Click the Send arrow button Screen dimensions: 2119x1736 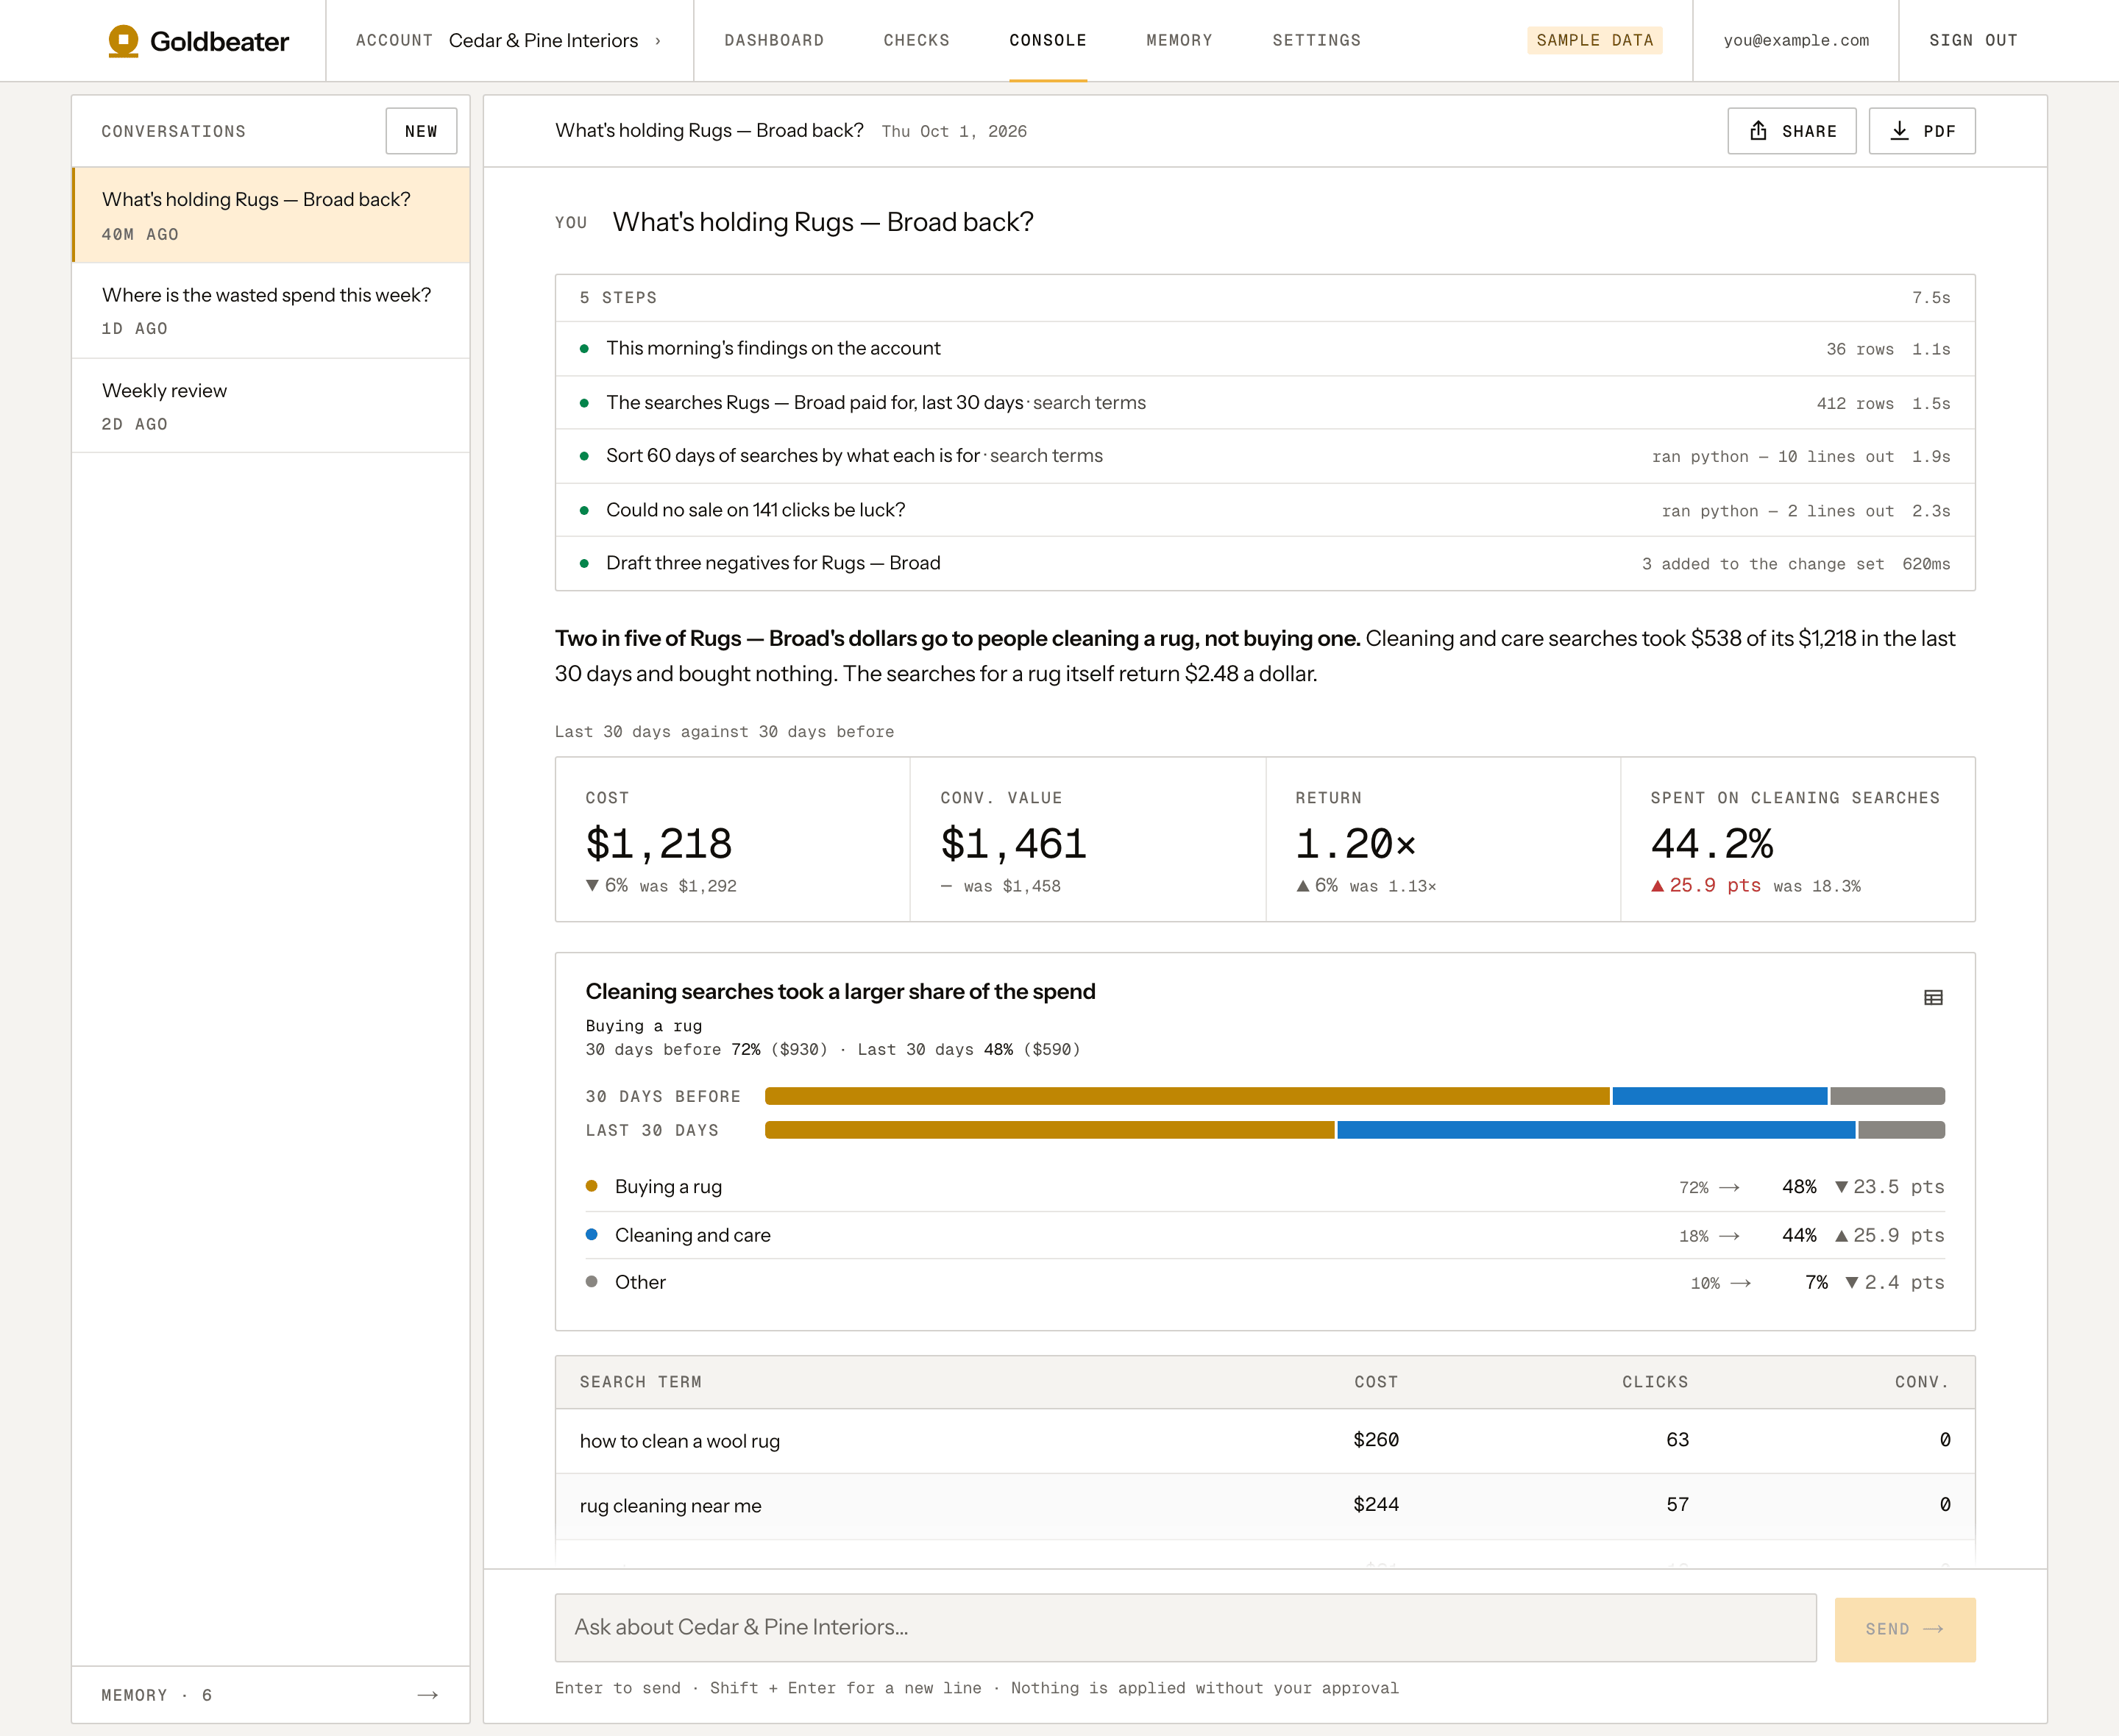(x=1904, y=1630)
